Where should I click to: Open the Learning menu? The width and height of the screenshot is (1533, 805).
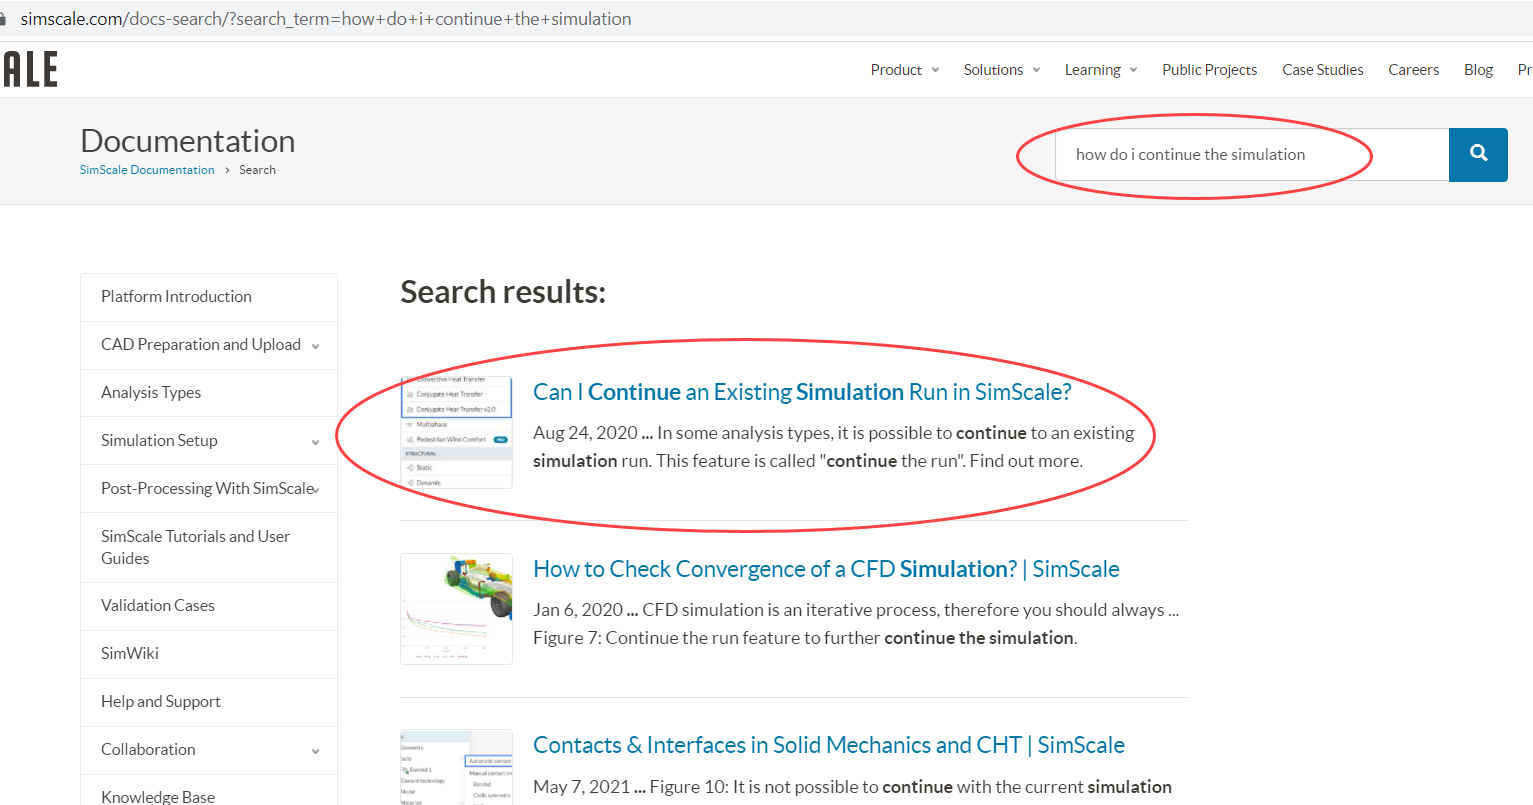click(x=1092, y=70)
